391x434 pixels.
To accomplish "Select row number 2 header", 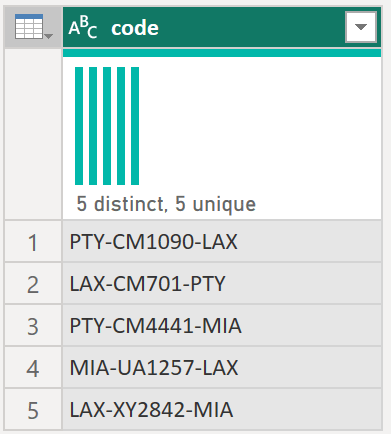I will click(33, 283).
